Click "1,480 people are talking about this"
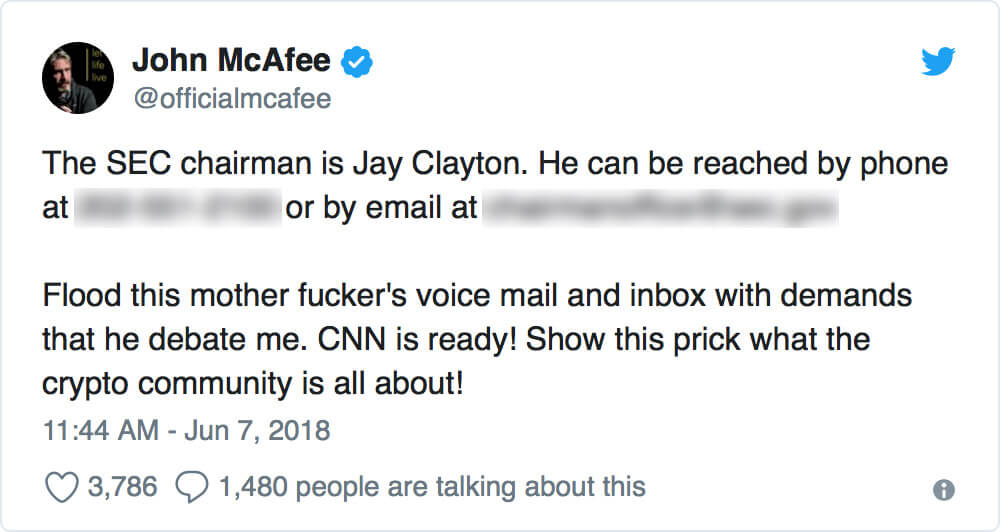The image size is (1000, 532). (431, 487)
